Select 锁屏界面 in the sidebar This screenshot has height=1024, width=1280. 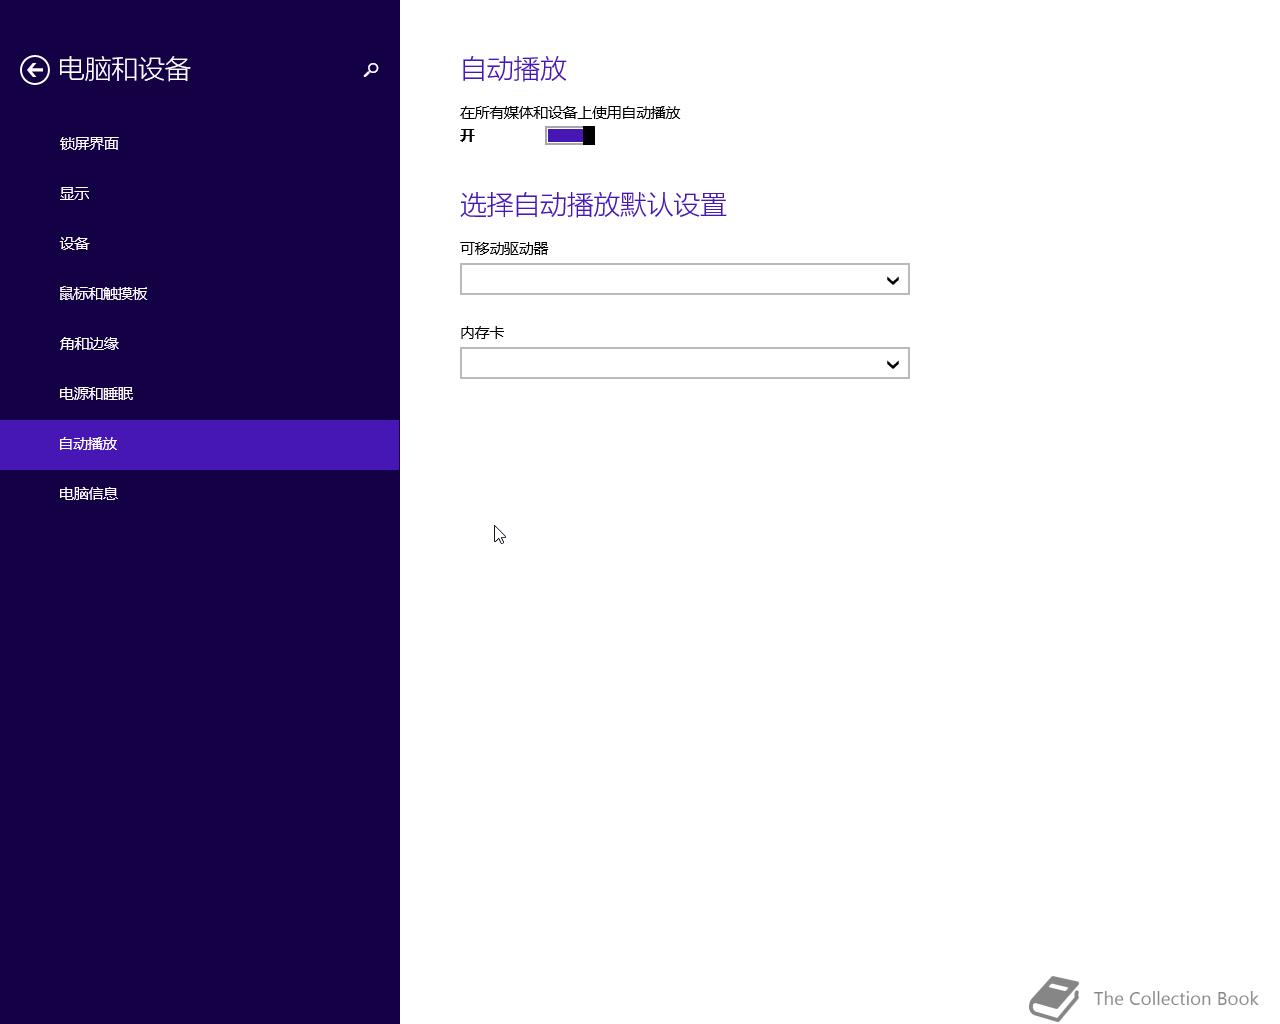200,144
